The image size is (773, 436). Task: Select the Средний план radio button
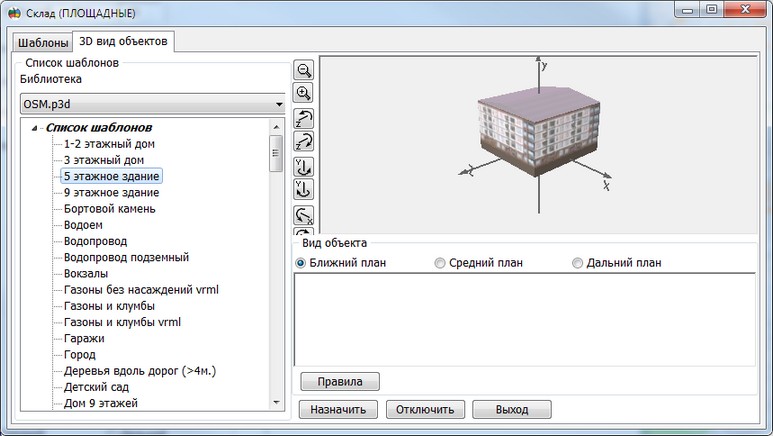(440, 263)
